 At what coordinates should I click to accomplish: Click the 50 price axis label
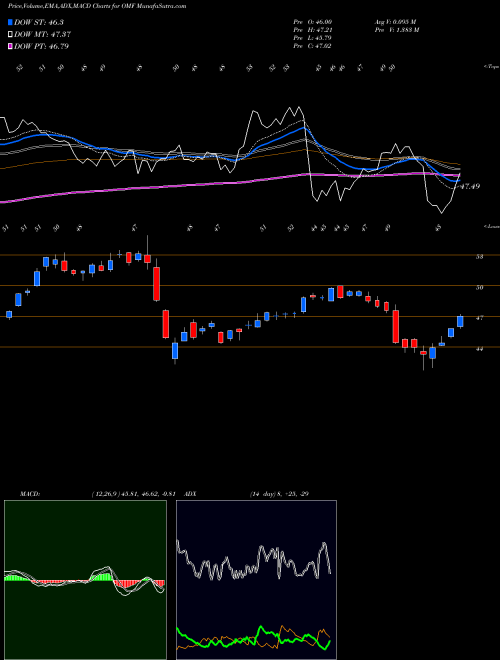479,287
